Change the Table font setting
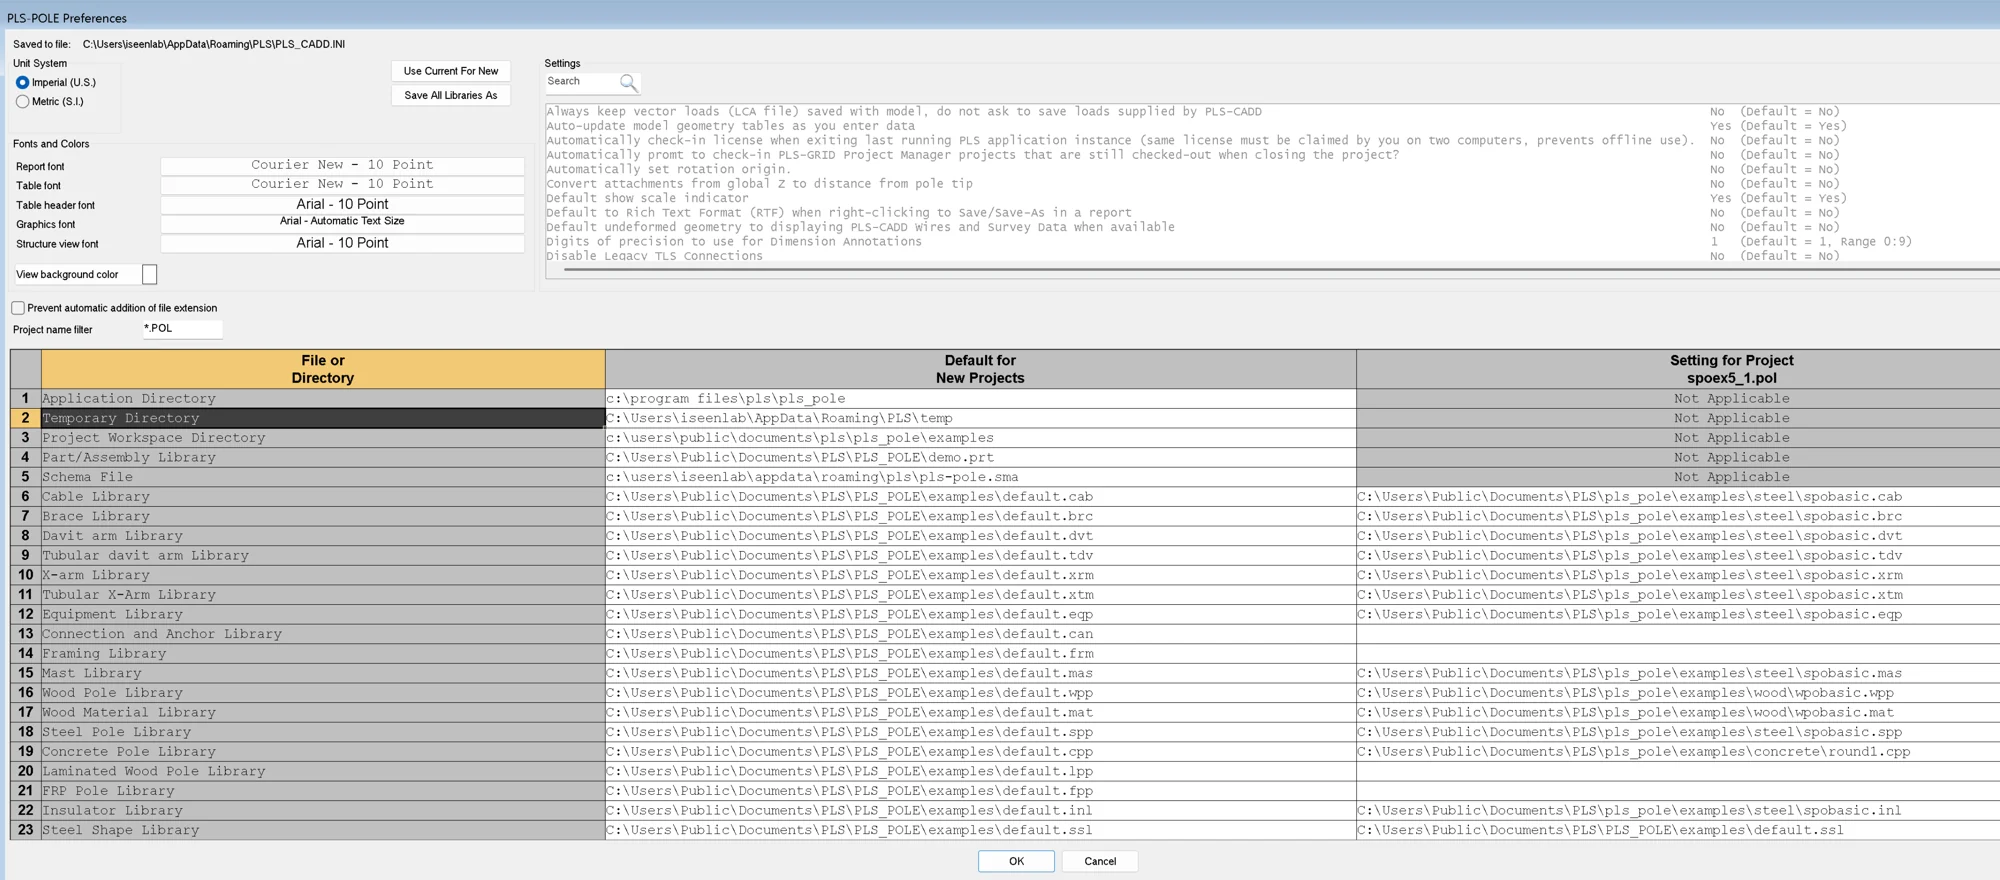 [342, 184]
